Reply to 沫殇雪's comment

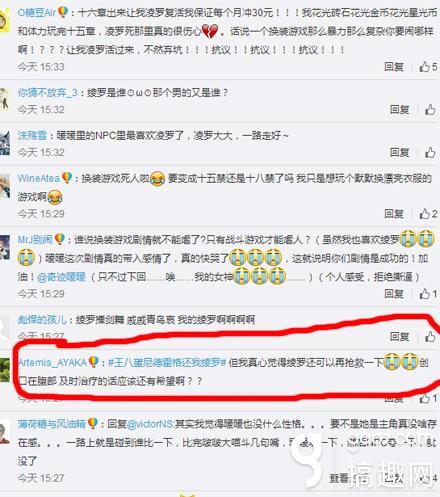[x=399, y=153]
